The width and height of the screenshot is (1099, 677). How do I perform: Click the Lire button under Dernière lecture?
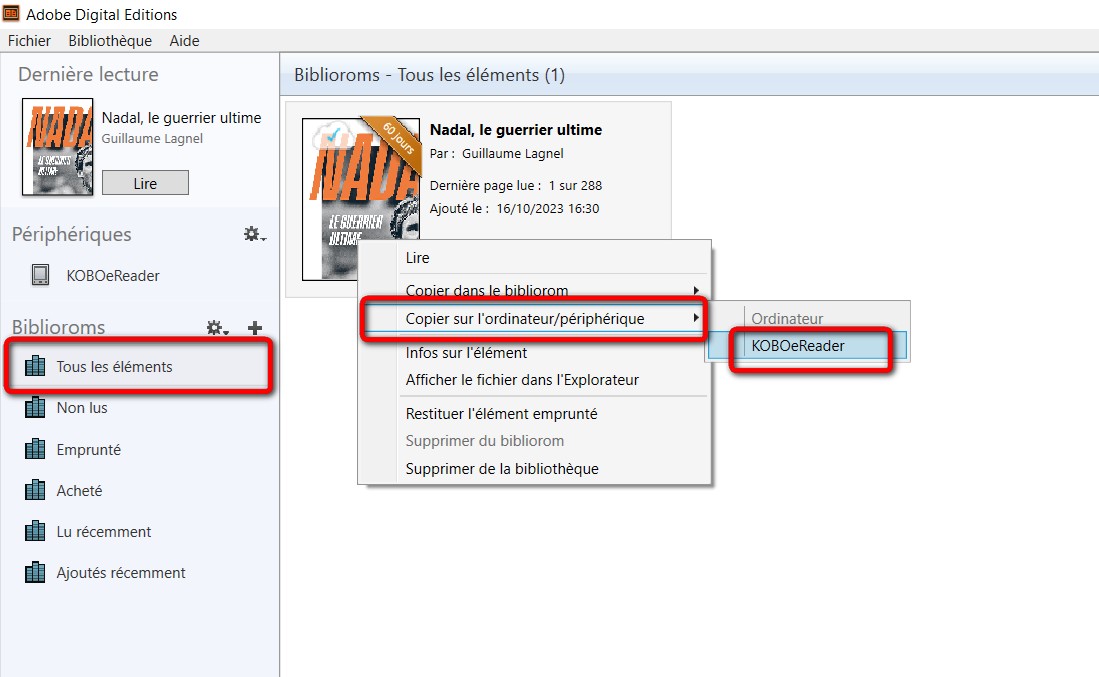145,183
